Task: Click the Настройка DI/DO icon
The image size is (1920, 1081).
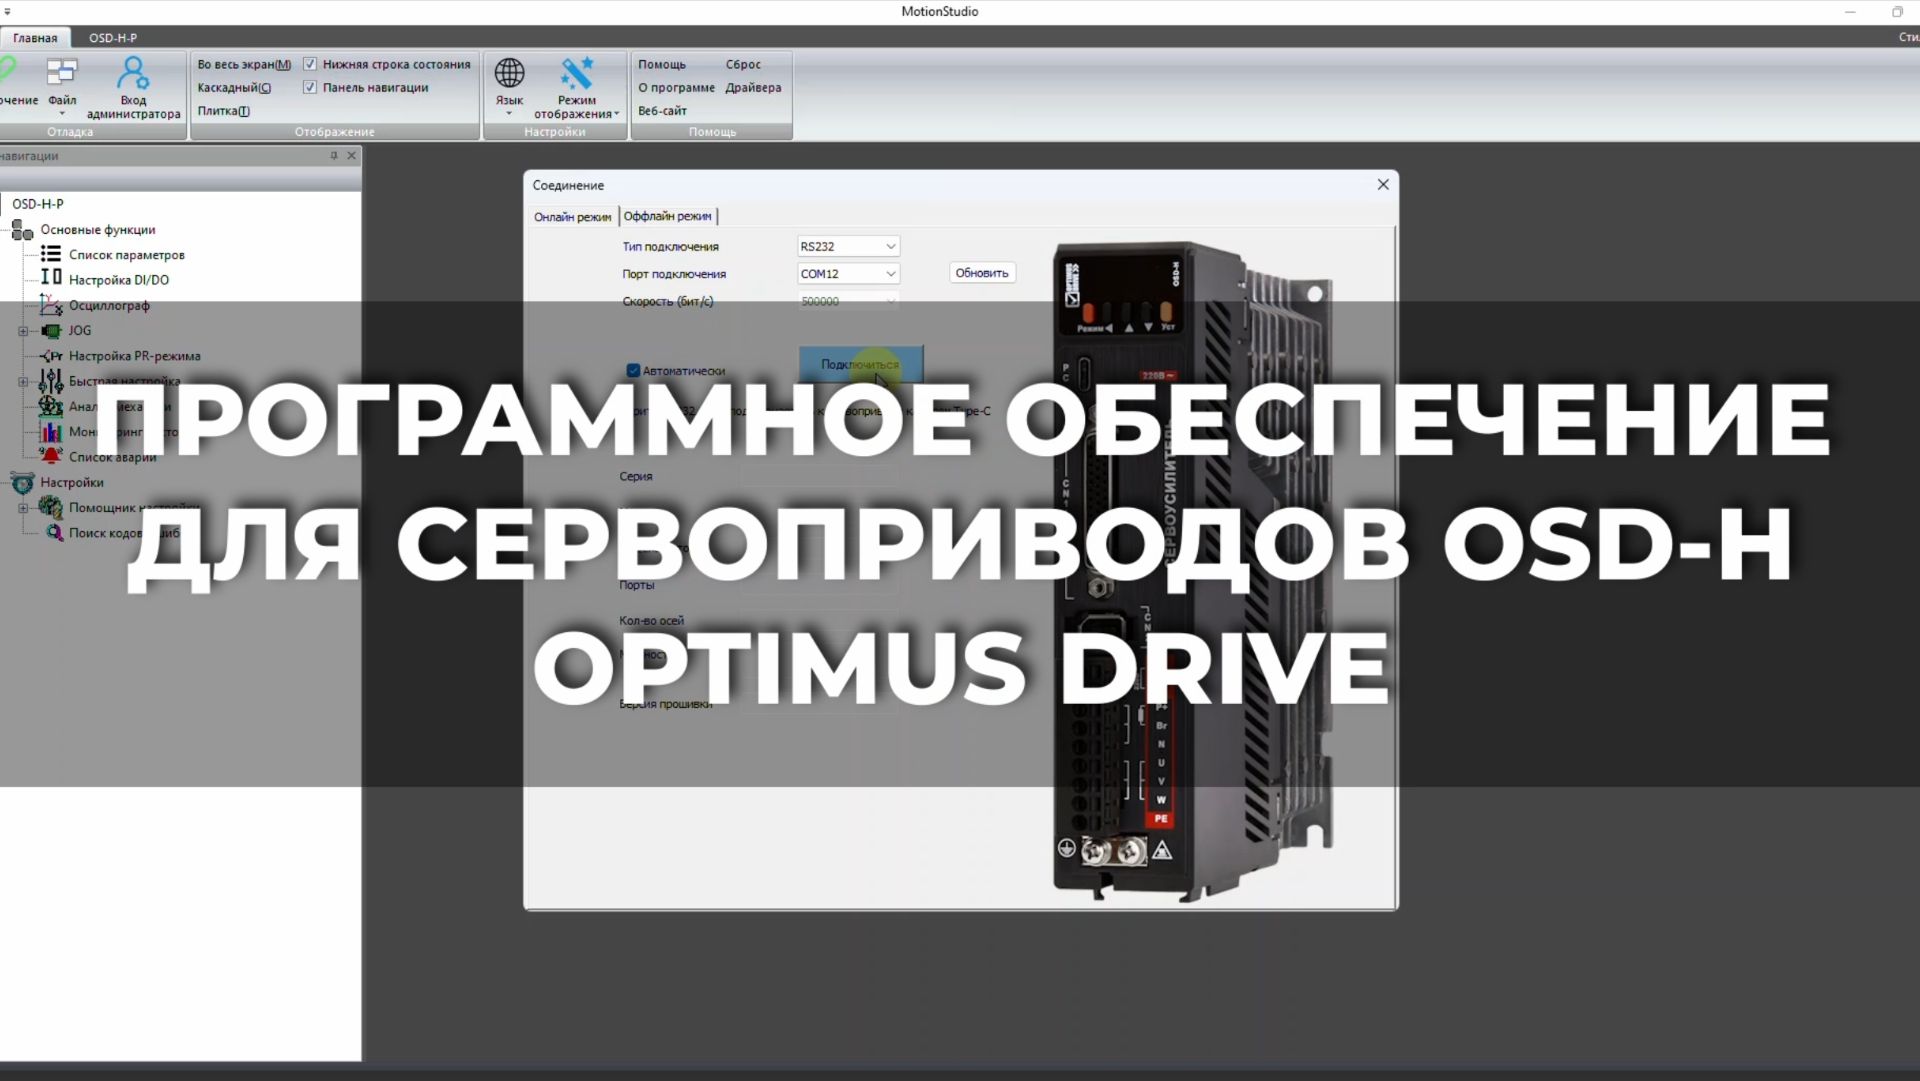Action: 51,278
